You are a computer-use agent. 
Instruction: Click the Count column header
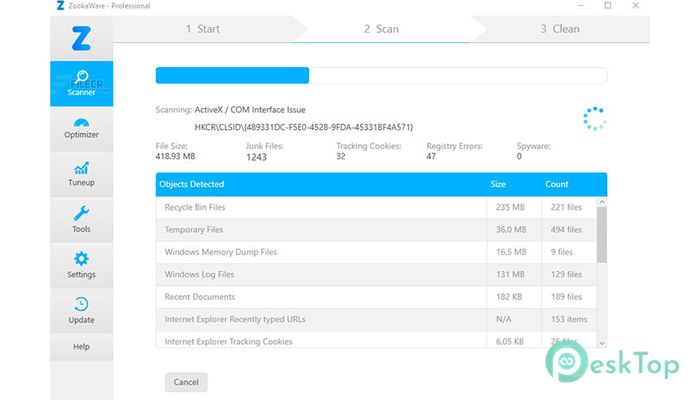click(x=557, y=184)
